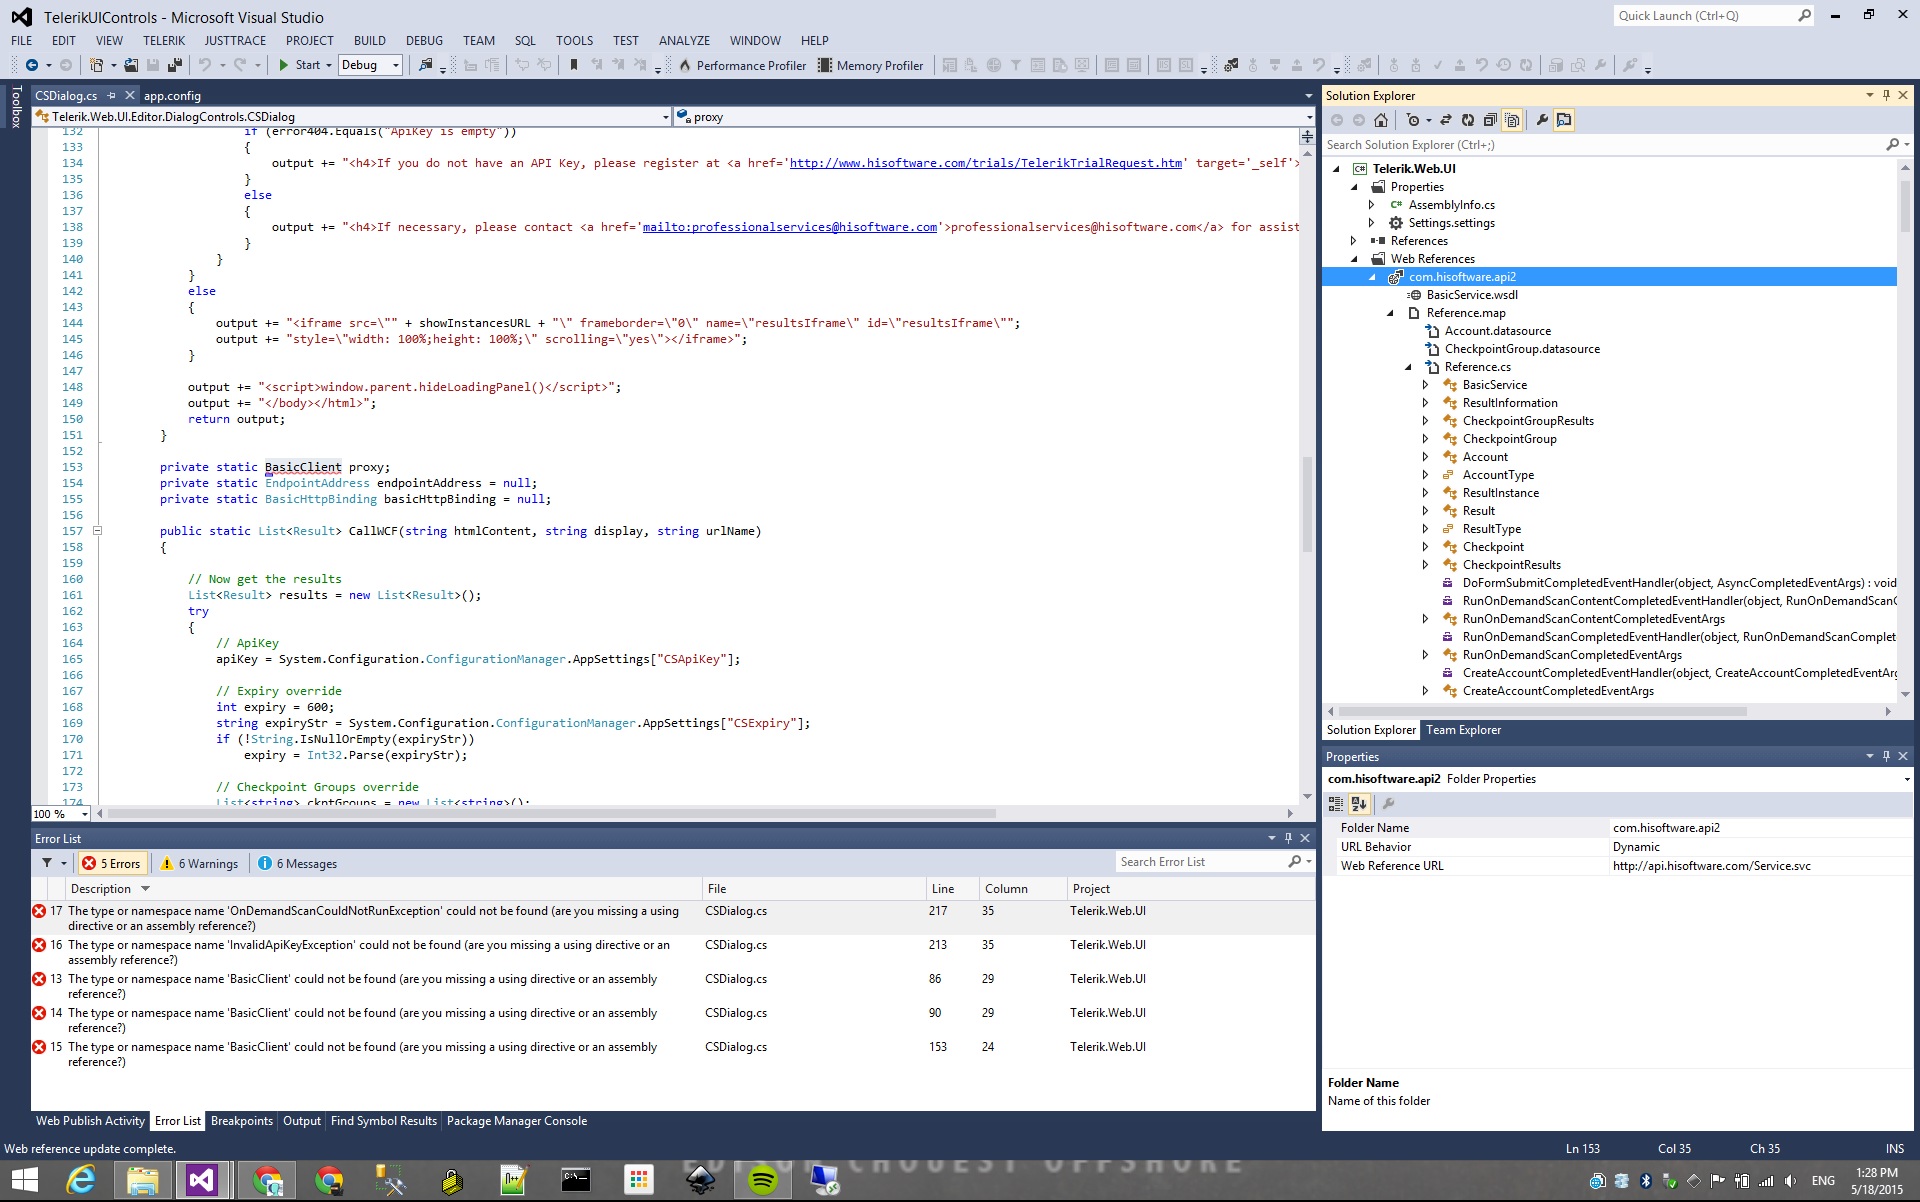Screen dimensions: 1920x1202
Task: Expand the References tree node
Action: point(1354,241)
